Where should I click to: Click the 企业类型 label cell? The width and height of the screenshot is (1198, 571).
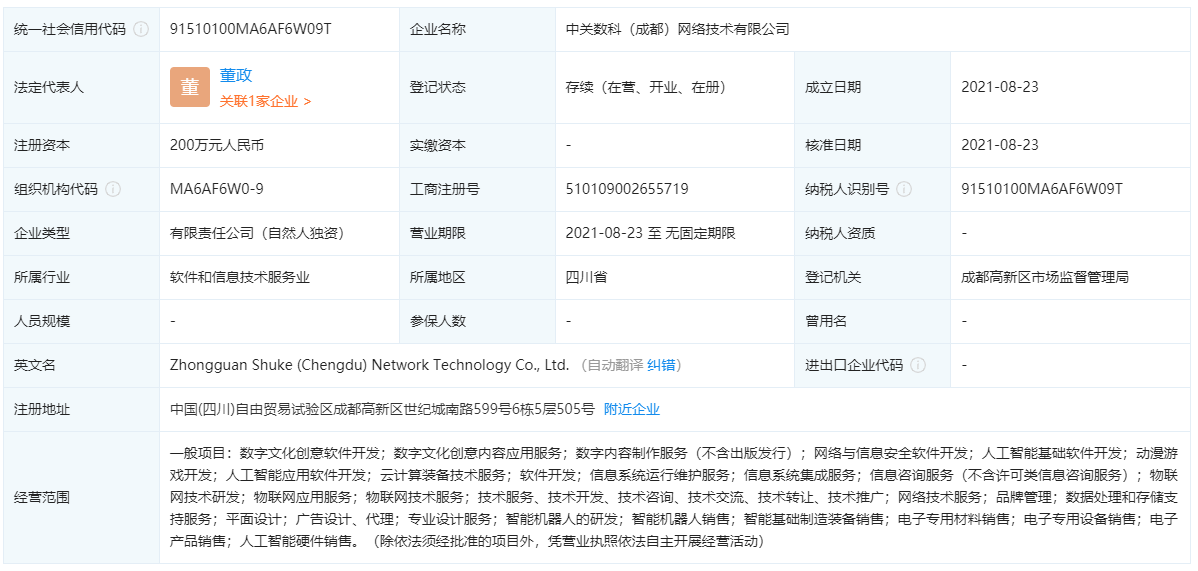[x=81, y=234]
